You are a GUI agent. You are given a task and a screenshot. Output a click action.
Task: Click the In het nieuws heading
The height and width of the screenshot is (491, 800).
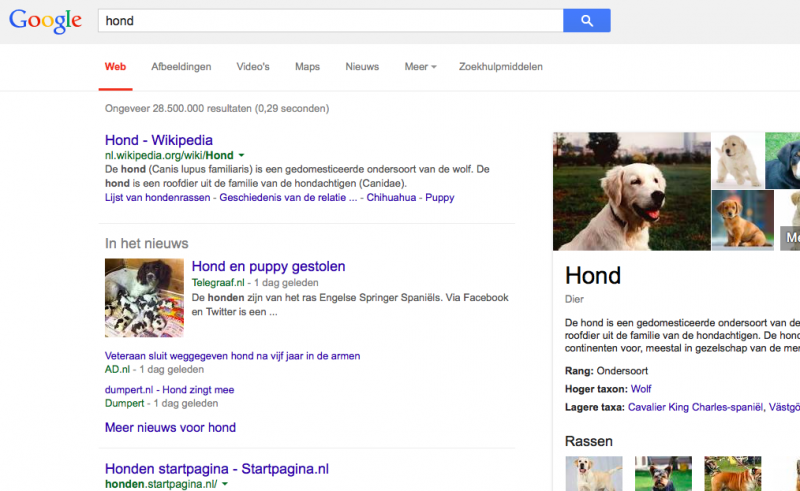(x=146, y=243)
